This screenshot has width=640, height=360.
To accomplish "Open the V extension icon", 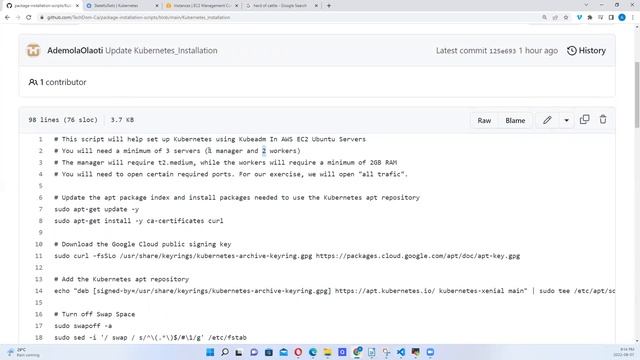I will pos(579,17).
